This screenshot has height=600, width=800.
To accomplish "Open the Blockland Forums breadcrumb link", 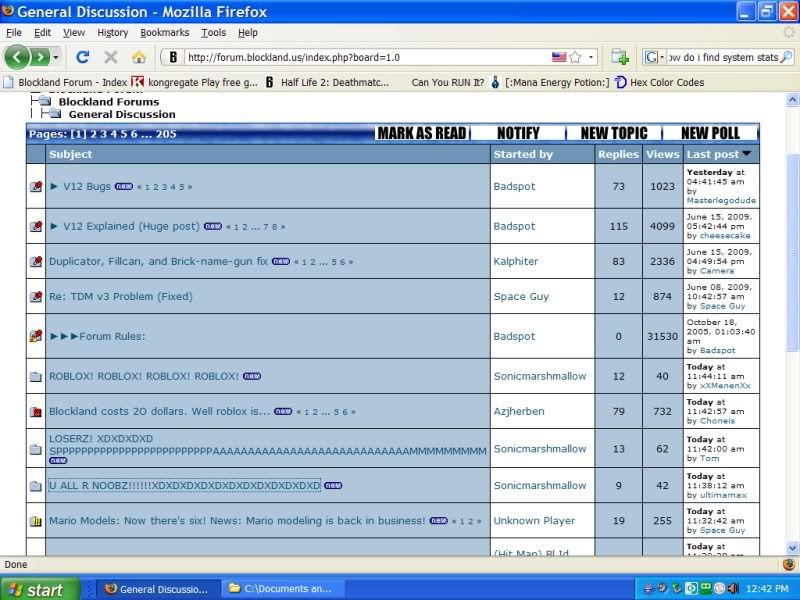I will [109, 102].
